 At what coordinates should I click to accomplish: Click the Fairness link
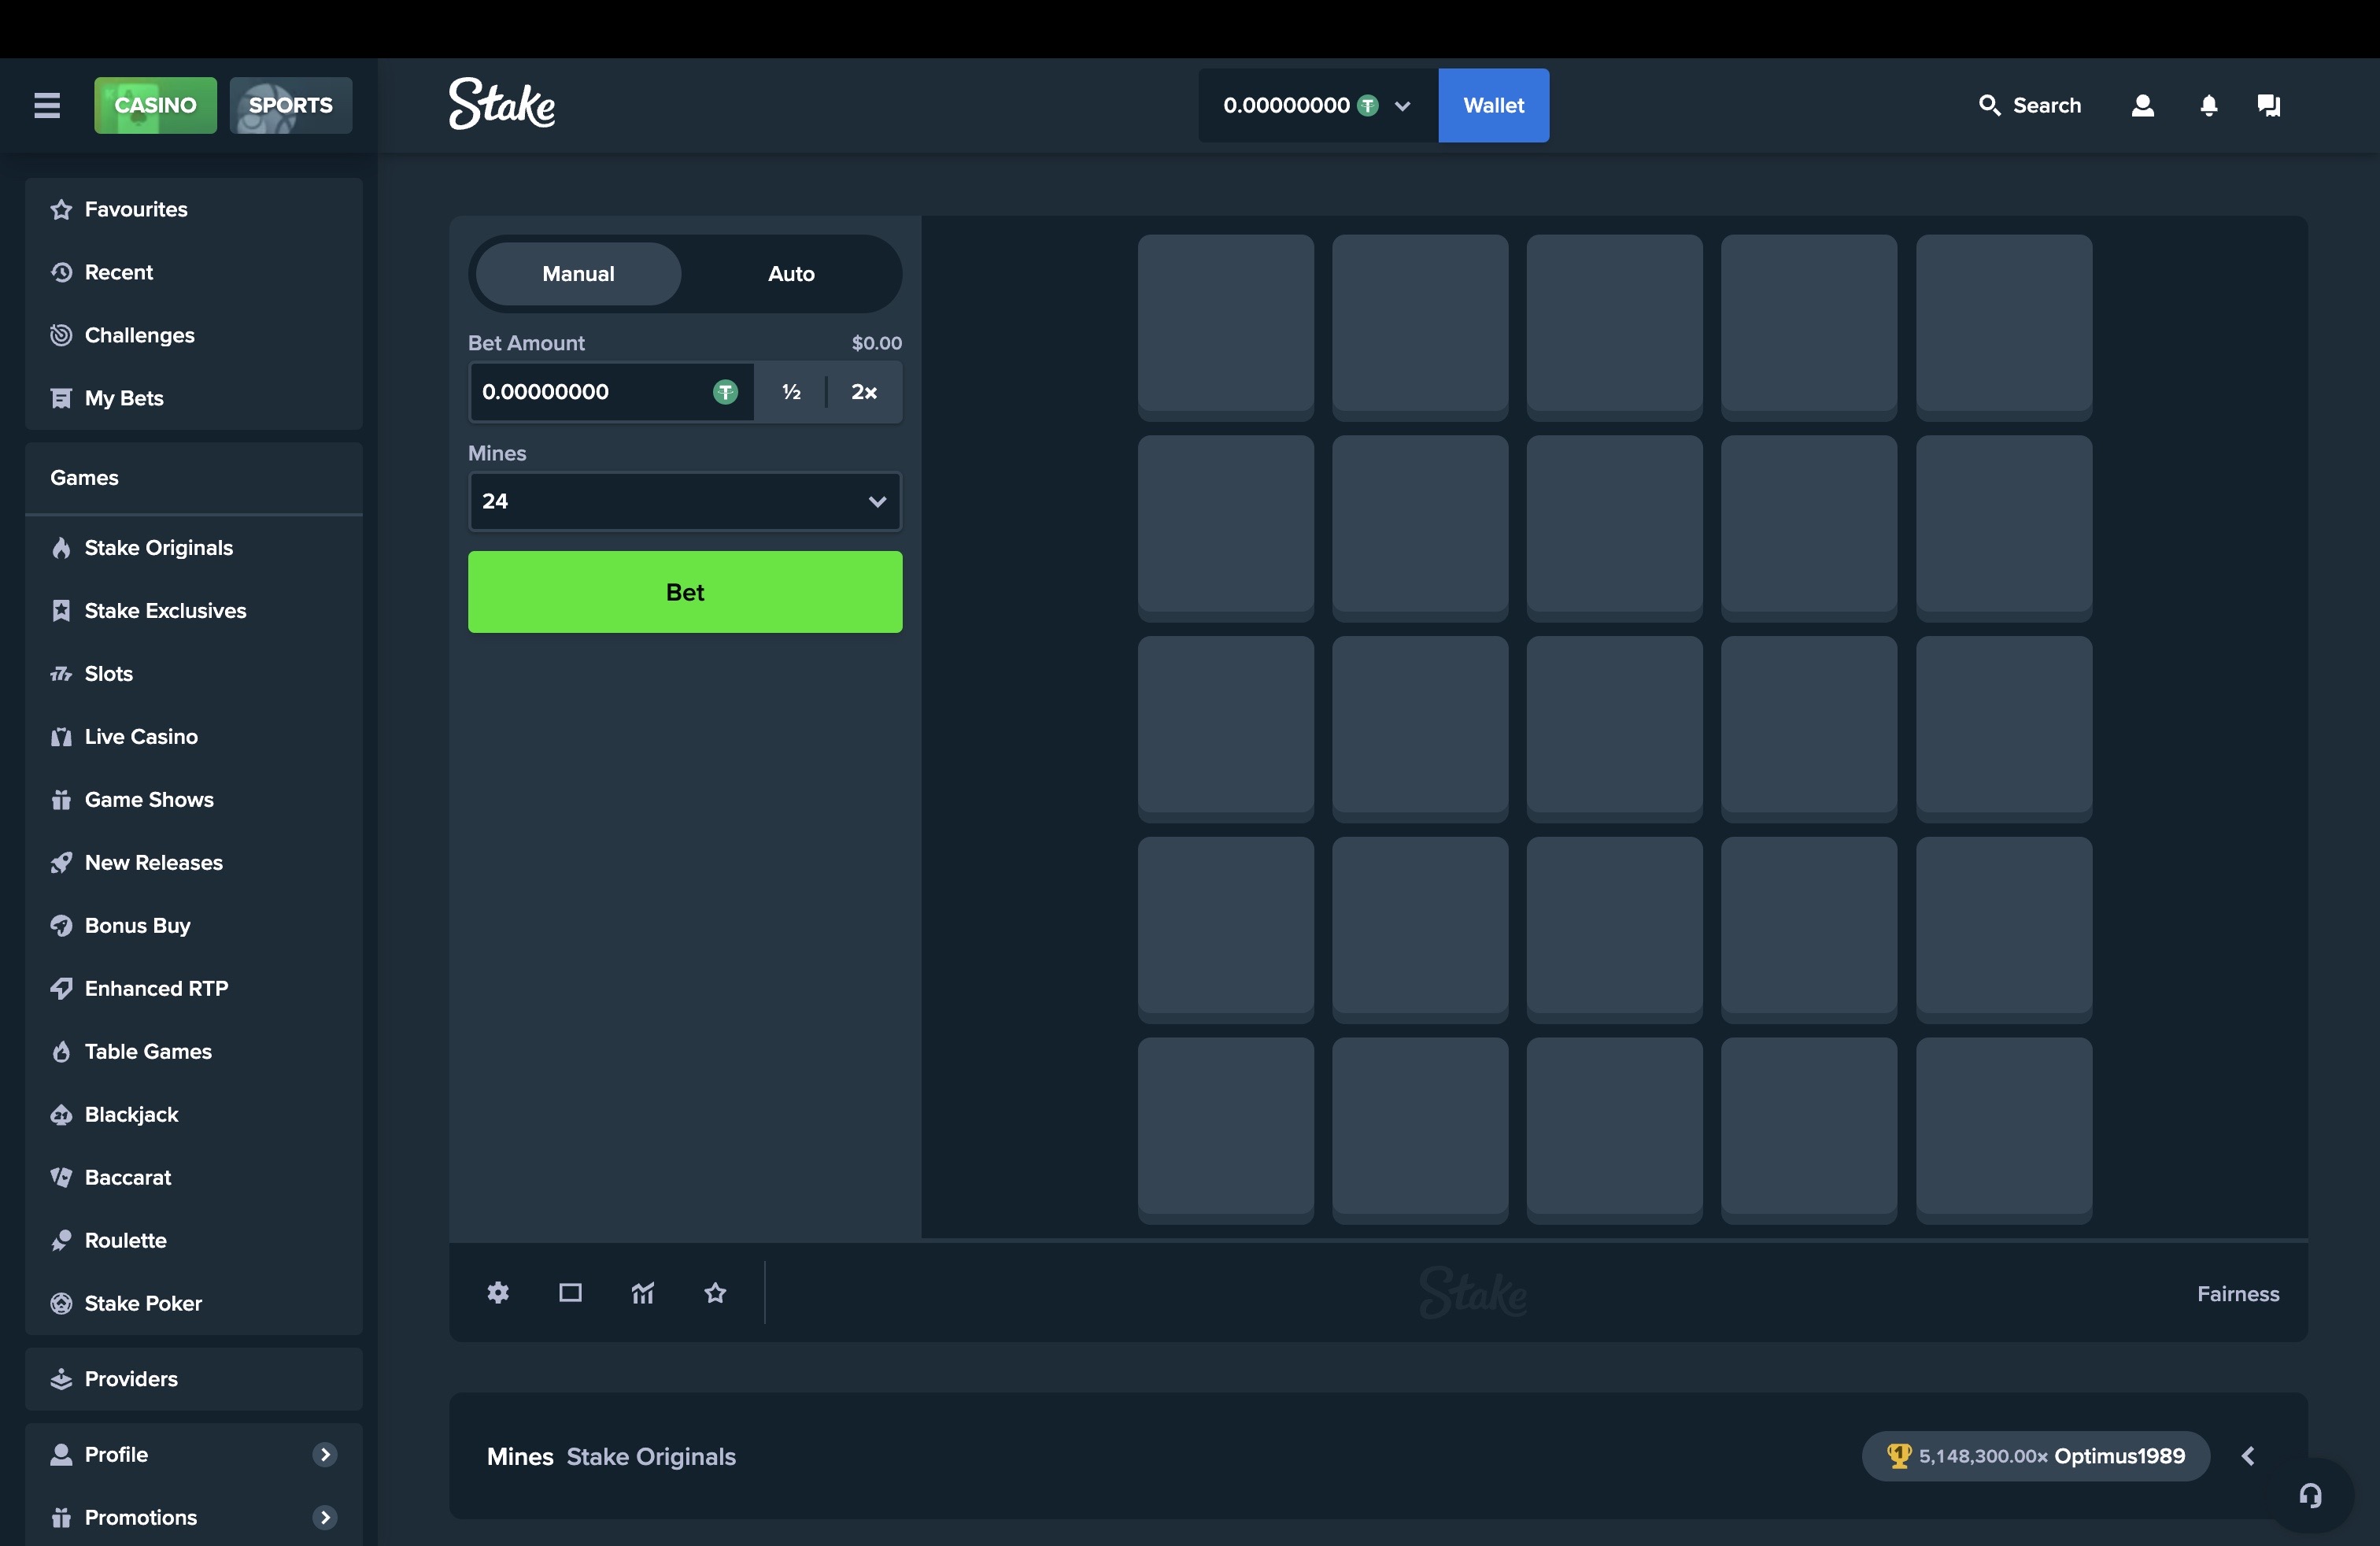click(x=2237, y=1293)
